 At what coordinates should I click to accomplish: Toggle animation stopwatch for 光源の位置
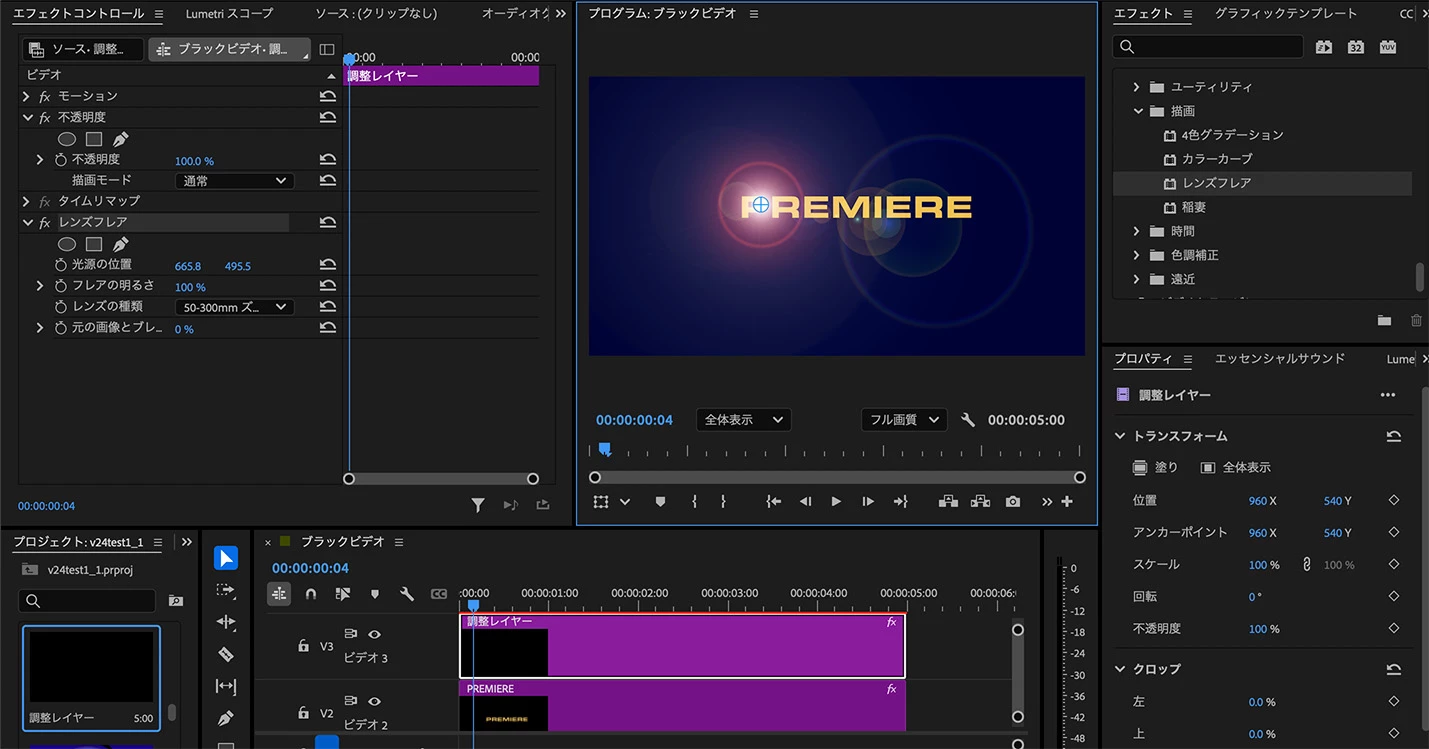[61, 265]
